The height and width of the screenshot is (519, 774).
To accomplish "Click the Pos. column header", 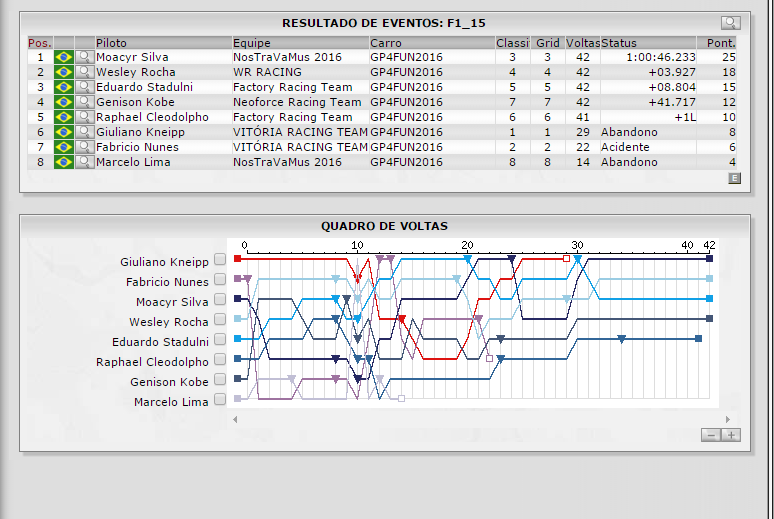I will click(x=40, y=43).
